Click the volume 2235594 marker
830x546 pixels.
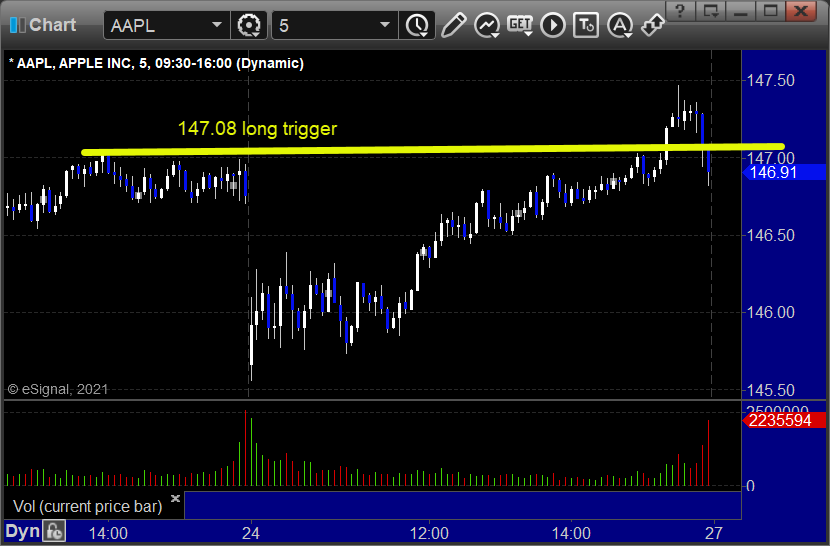click(x=783, y=420)
